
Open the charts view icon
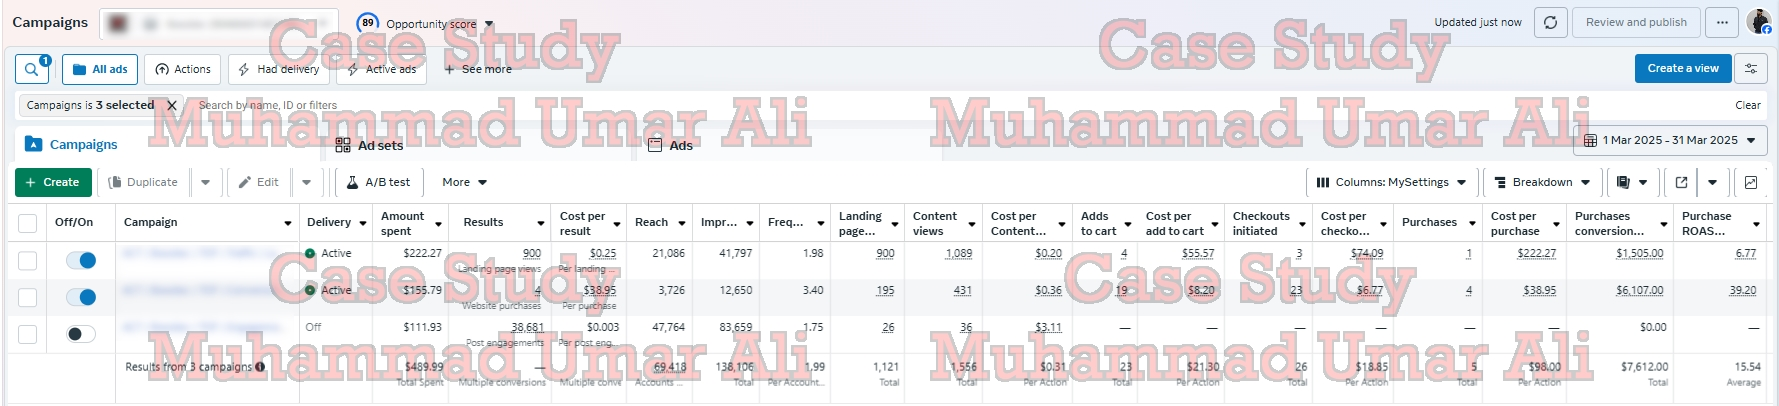tap(1751, 182)
